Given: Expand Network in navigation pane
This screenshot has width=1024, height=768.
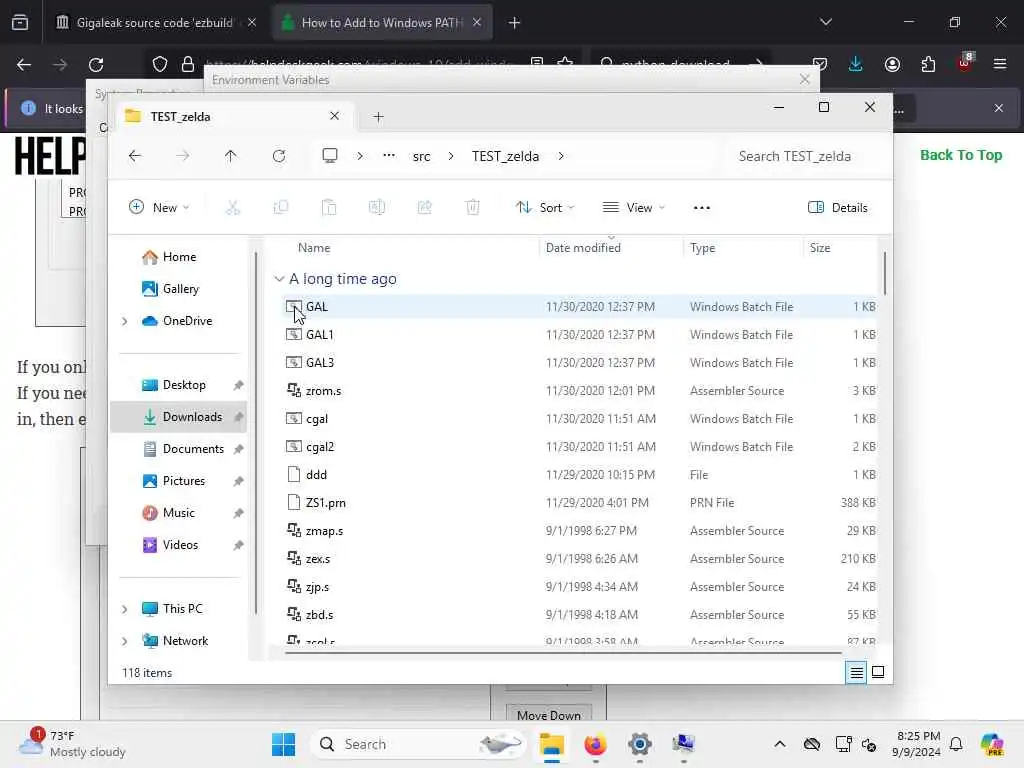Looking at the screenshot, I should [124, 641].
